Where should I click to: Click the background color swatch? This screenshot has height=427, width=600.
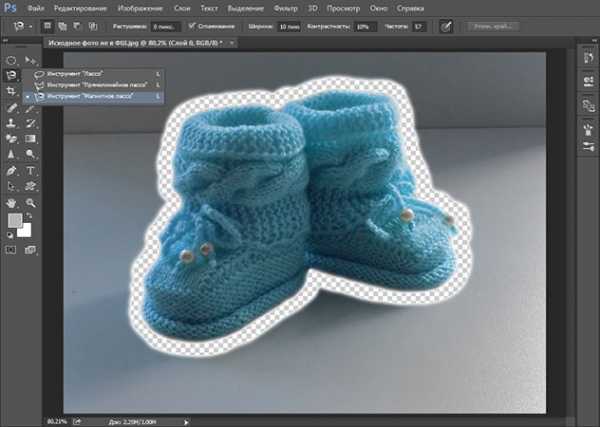point(25,231)
